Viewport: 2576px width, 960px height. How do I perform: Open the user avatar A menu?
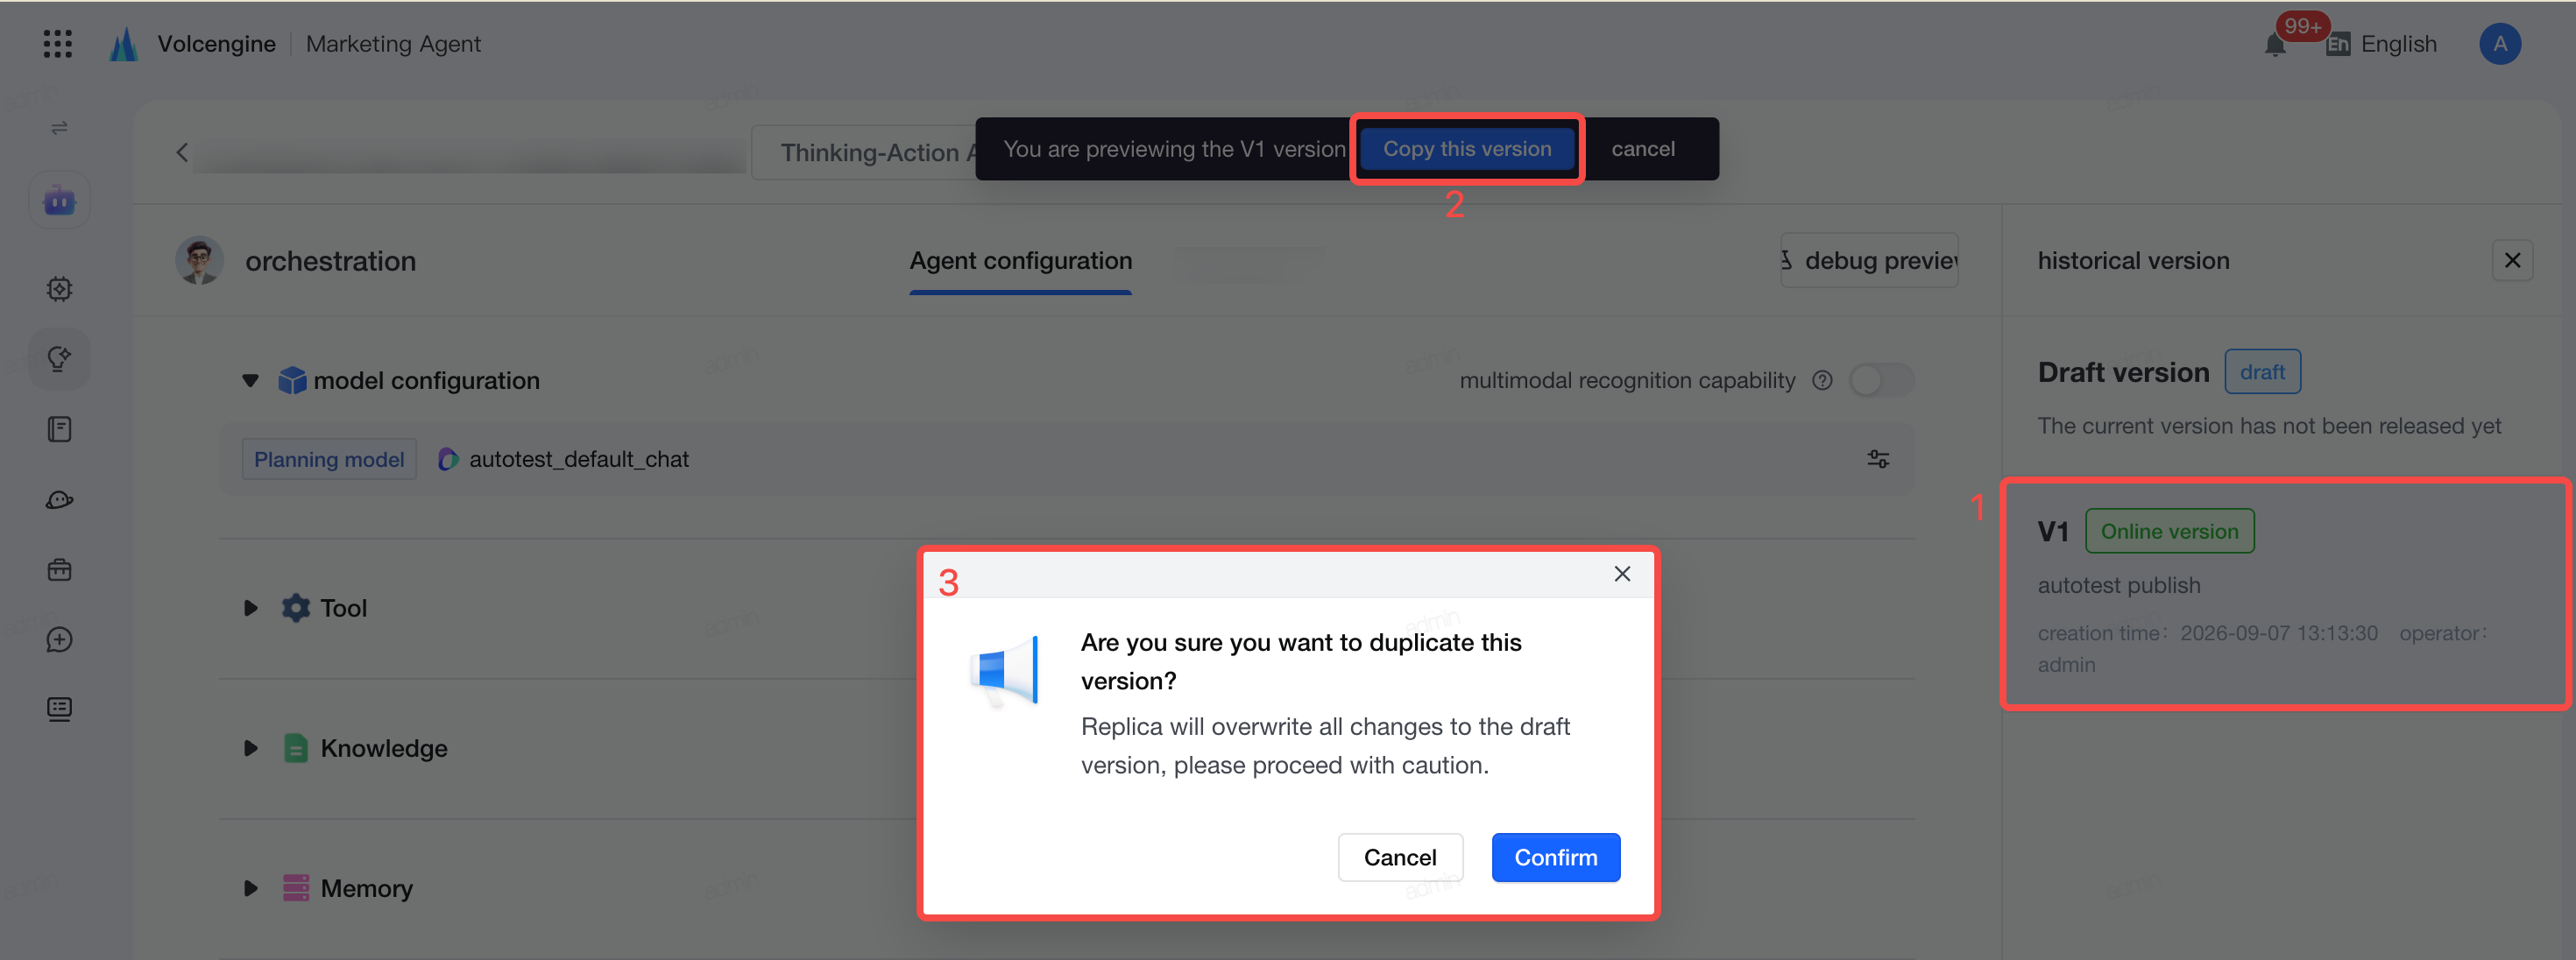[2499, 44]
